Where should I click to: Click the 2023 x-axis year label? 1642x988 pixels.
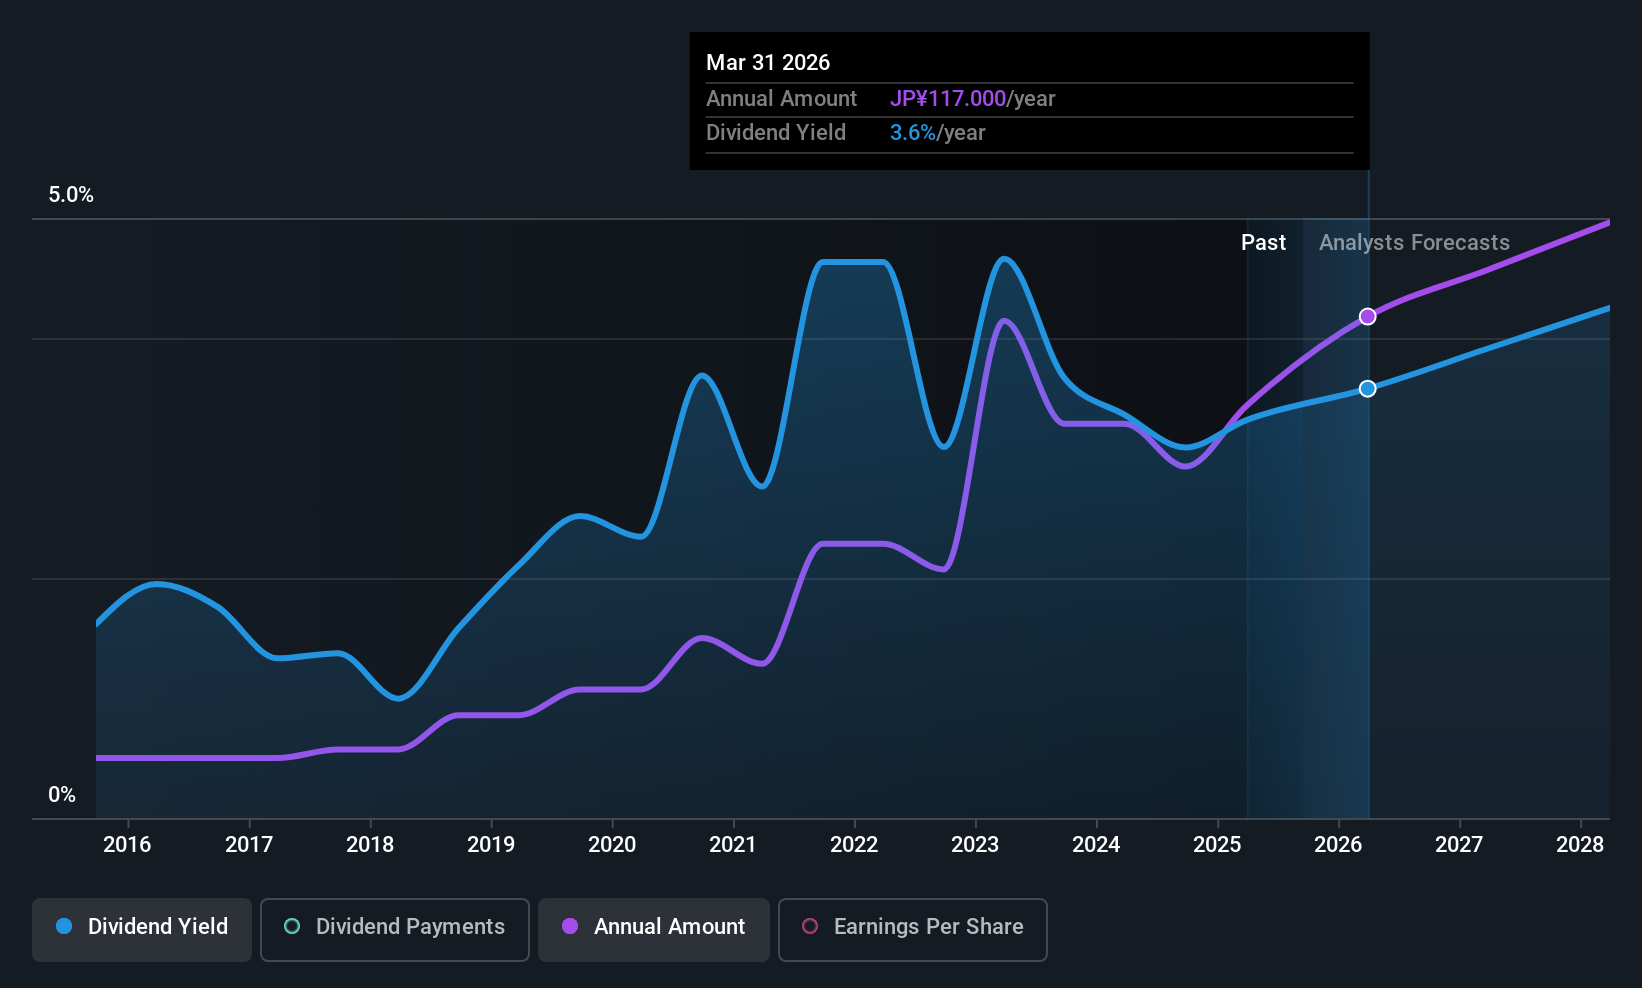point(975,845)
